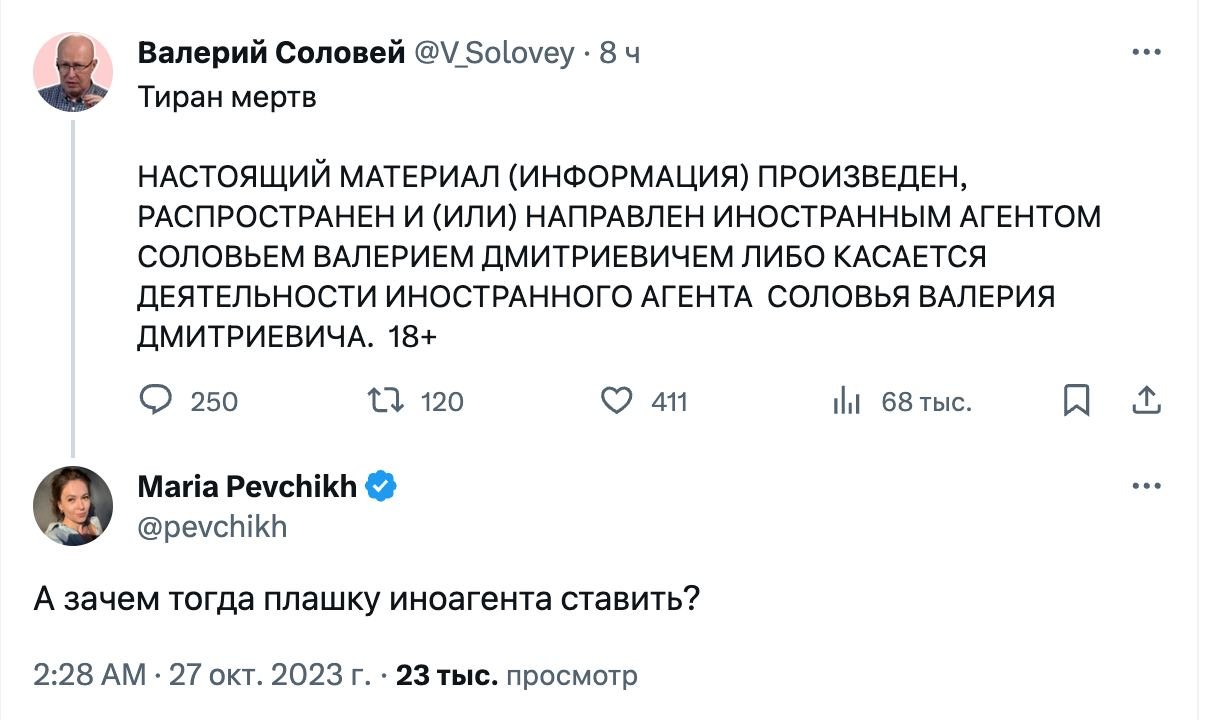View analytics via the bar chart icon
This screenshot has width=1208, height=720.
[847, 402]
